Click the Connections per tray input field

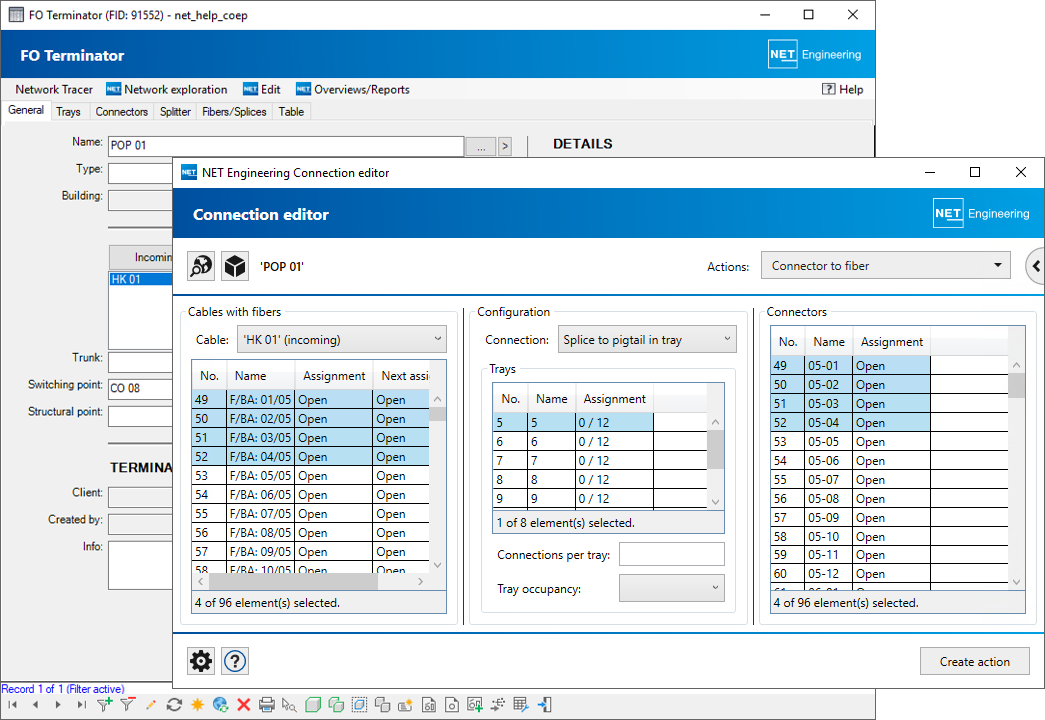pyautogui.click(x=671, y=554)
